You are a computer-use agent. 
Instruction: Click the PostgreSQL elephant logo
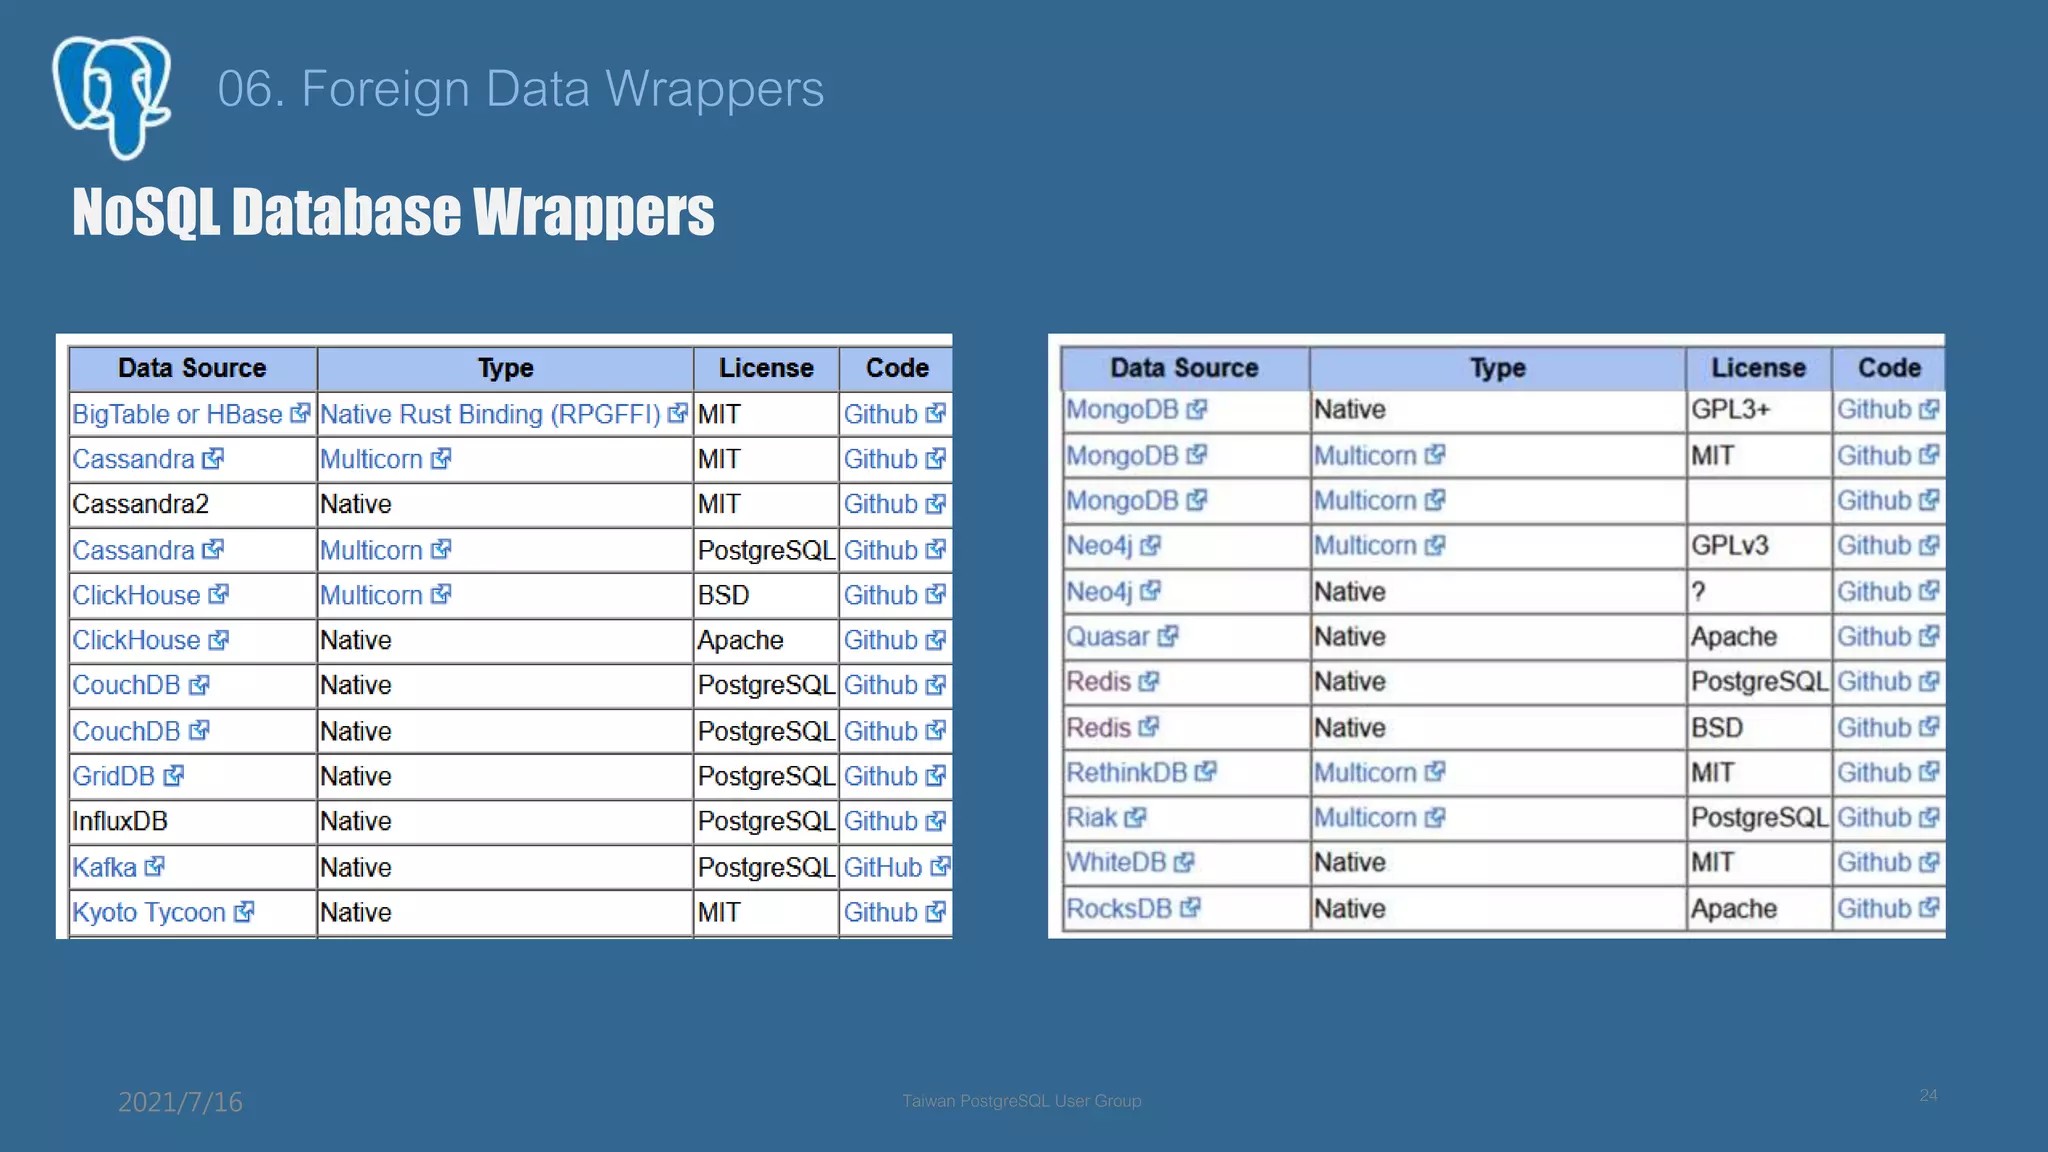pos(112,97)
